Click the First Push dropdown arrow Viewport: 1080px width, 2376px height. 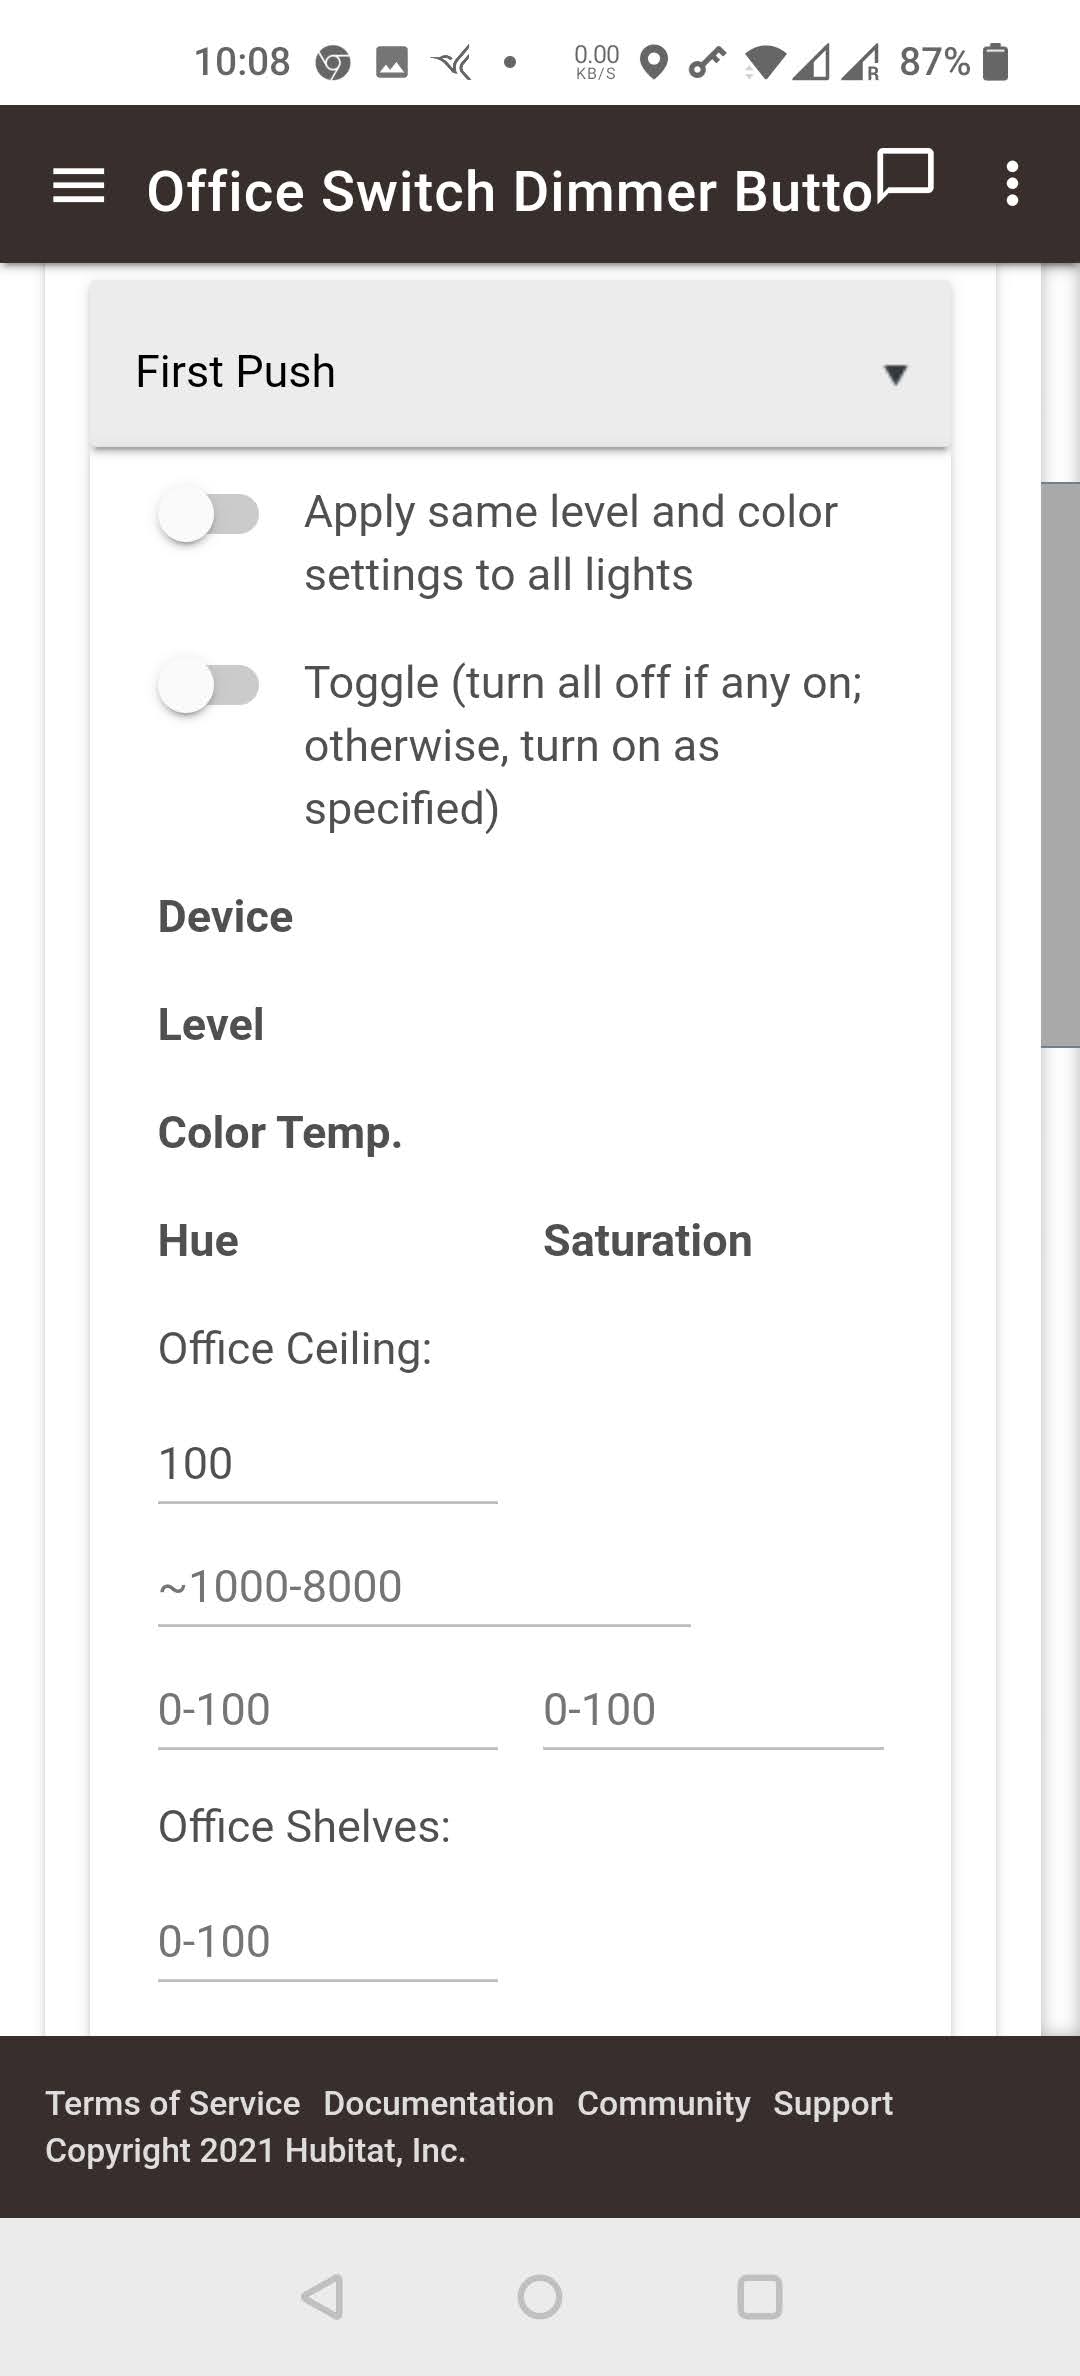[895, 374]
